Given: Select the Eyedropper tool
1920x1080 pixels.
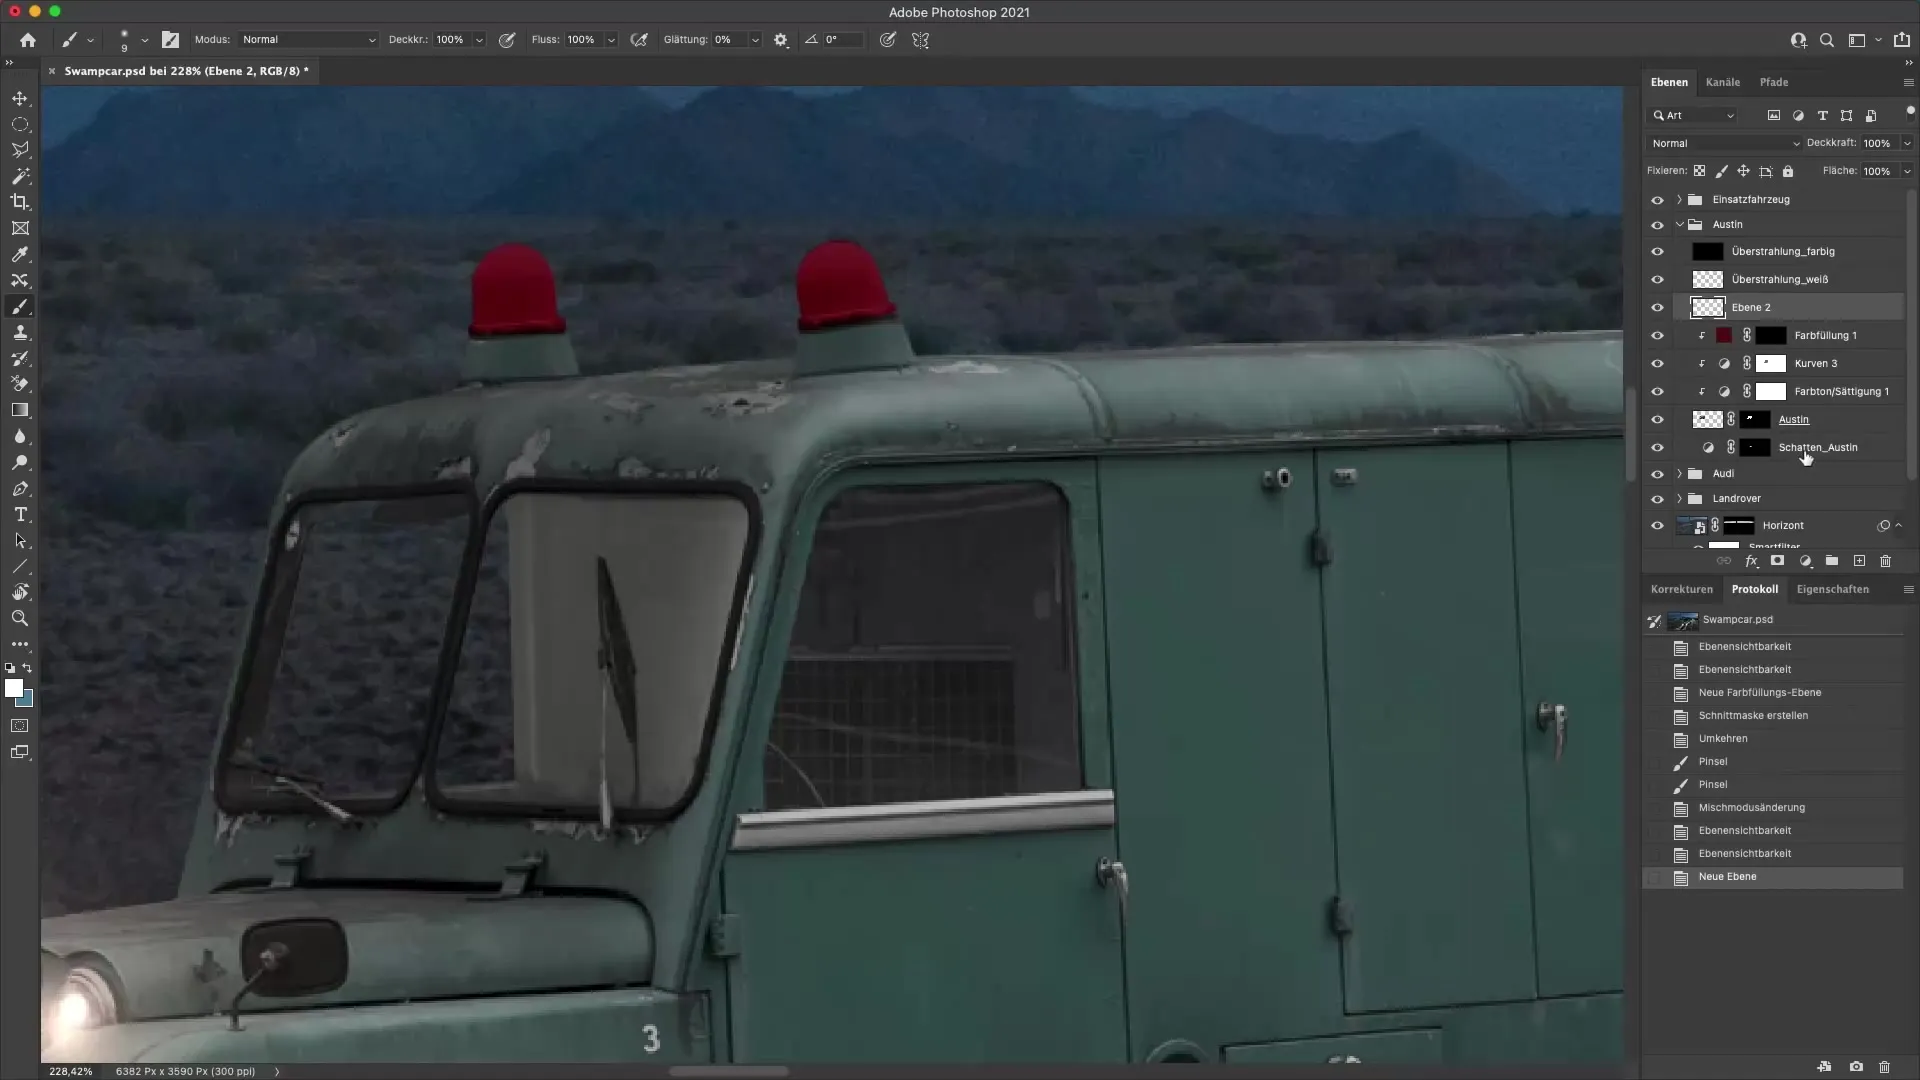Looking at the screenshot, I should (20, 255).
